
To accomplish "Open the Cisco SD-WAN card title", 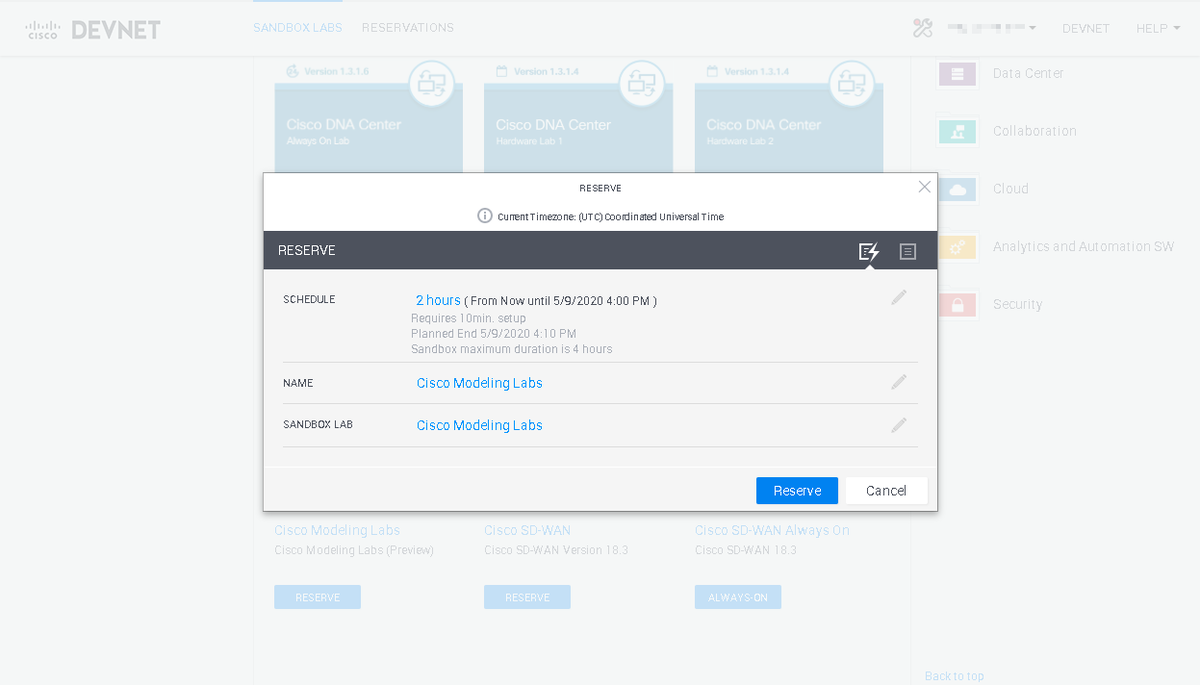I will (527, 530).
